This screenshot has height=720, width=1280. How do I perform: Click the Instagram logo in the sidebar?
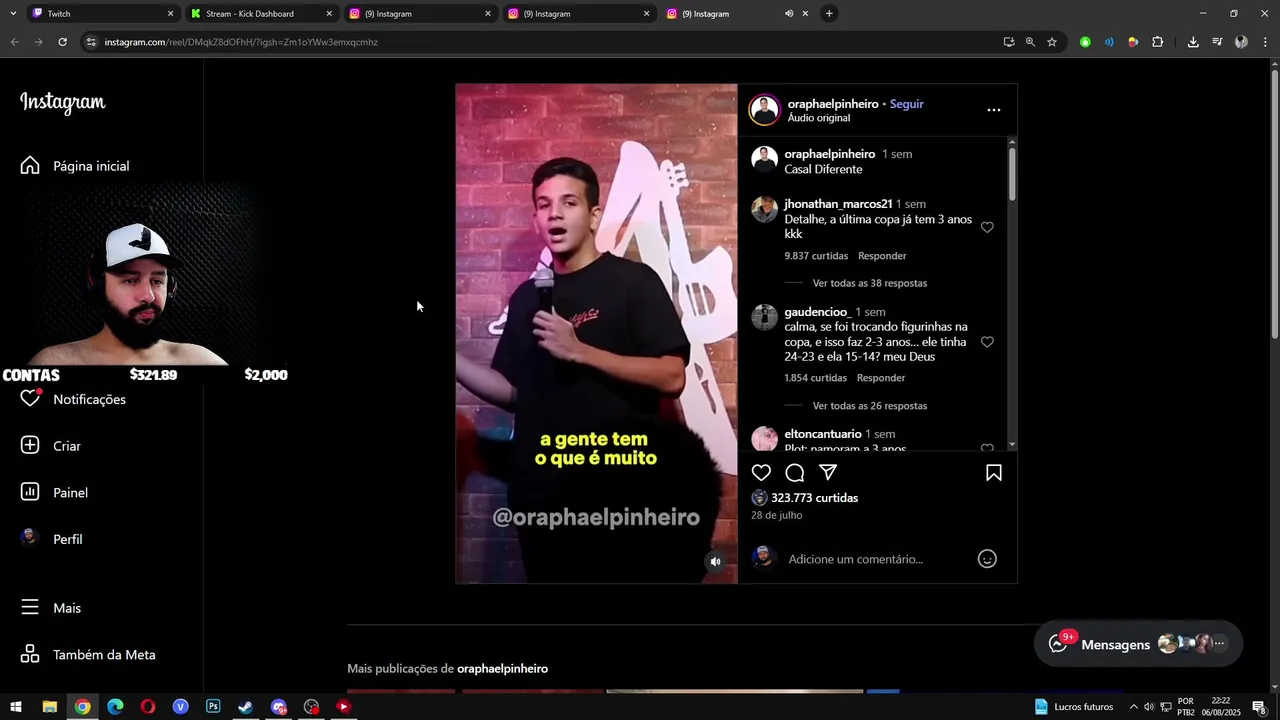coord(62,103)
